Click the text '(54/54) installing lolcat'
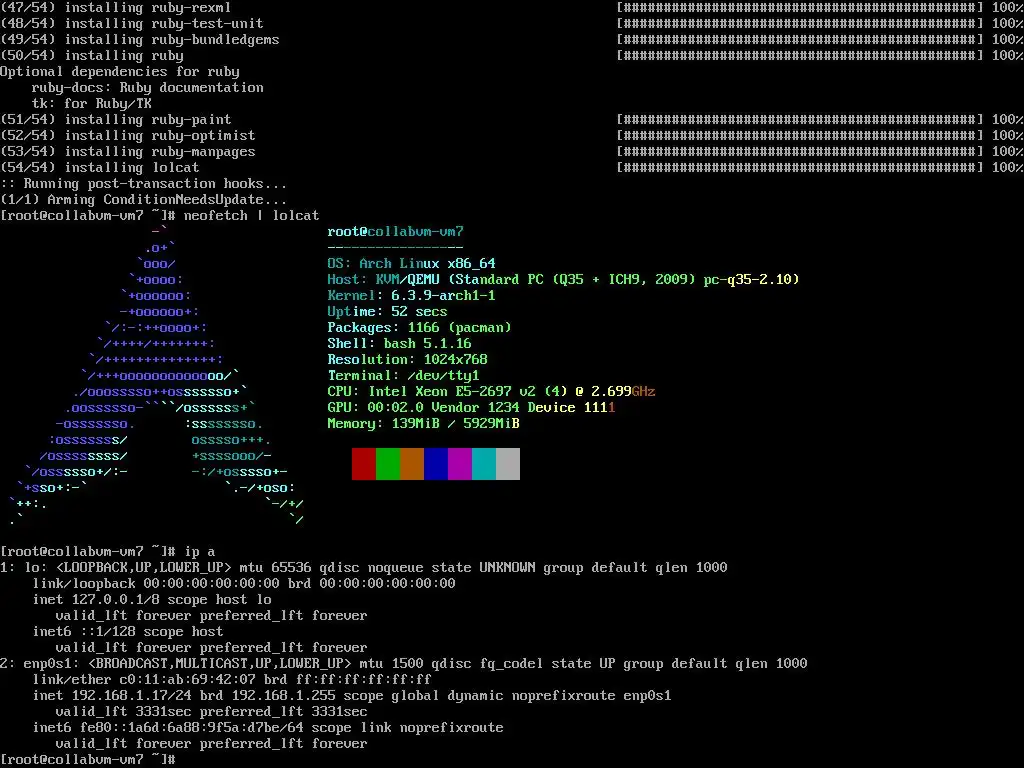This screenshot has height=768, width=1024. pos(100,167)
